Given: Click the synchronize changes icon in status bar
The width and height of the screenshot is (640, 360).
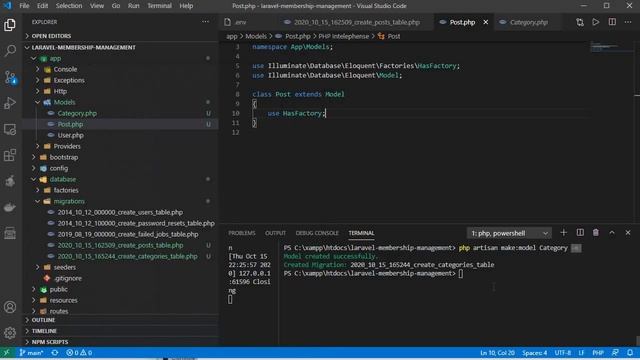Looking at the screenshot, I should (x=55, y=353).
